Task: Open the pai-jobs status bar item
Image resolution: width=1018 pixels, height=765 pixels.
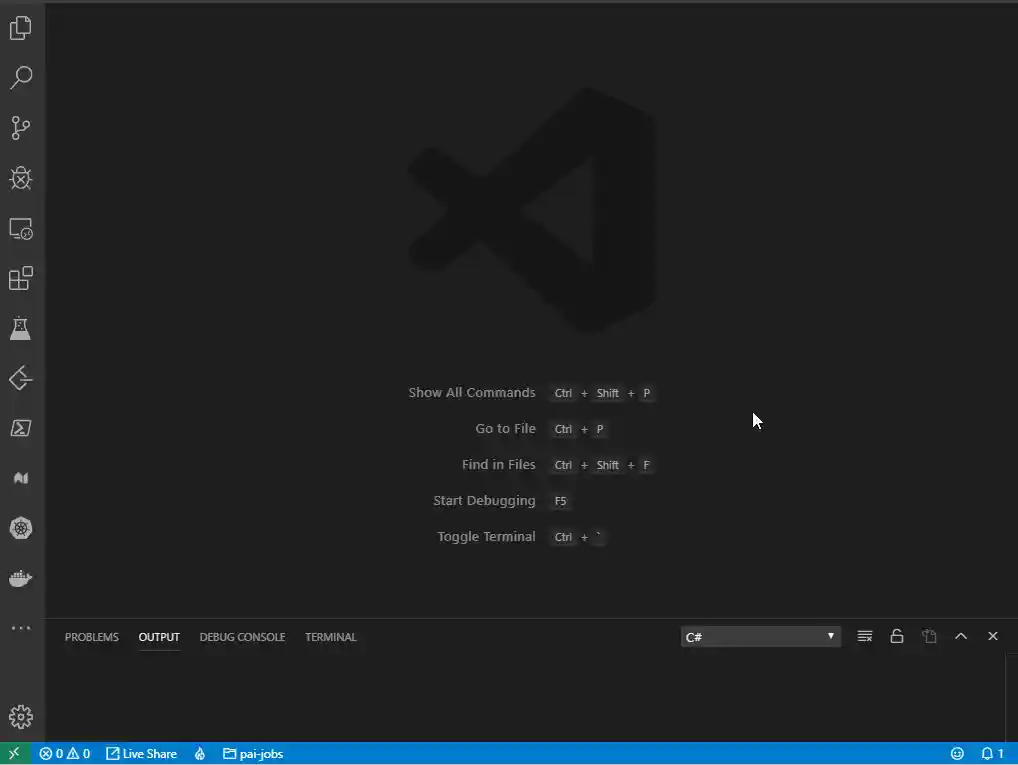Action: click(253, 753)
